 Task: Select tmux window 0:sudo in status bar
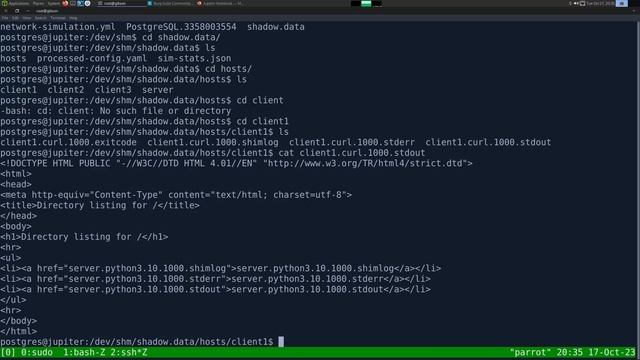click(37, 353)
